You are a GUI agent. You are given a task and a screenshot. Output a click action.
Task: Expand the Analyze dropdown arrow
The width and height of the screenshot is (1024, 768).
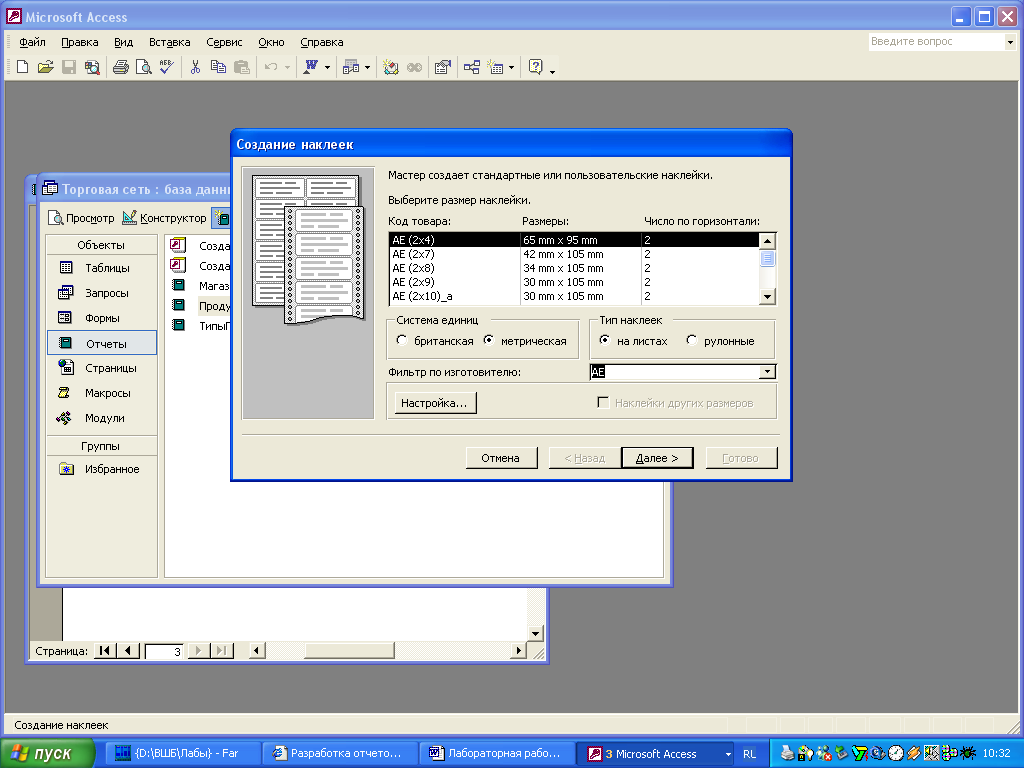click(x=368, y=67)
